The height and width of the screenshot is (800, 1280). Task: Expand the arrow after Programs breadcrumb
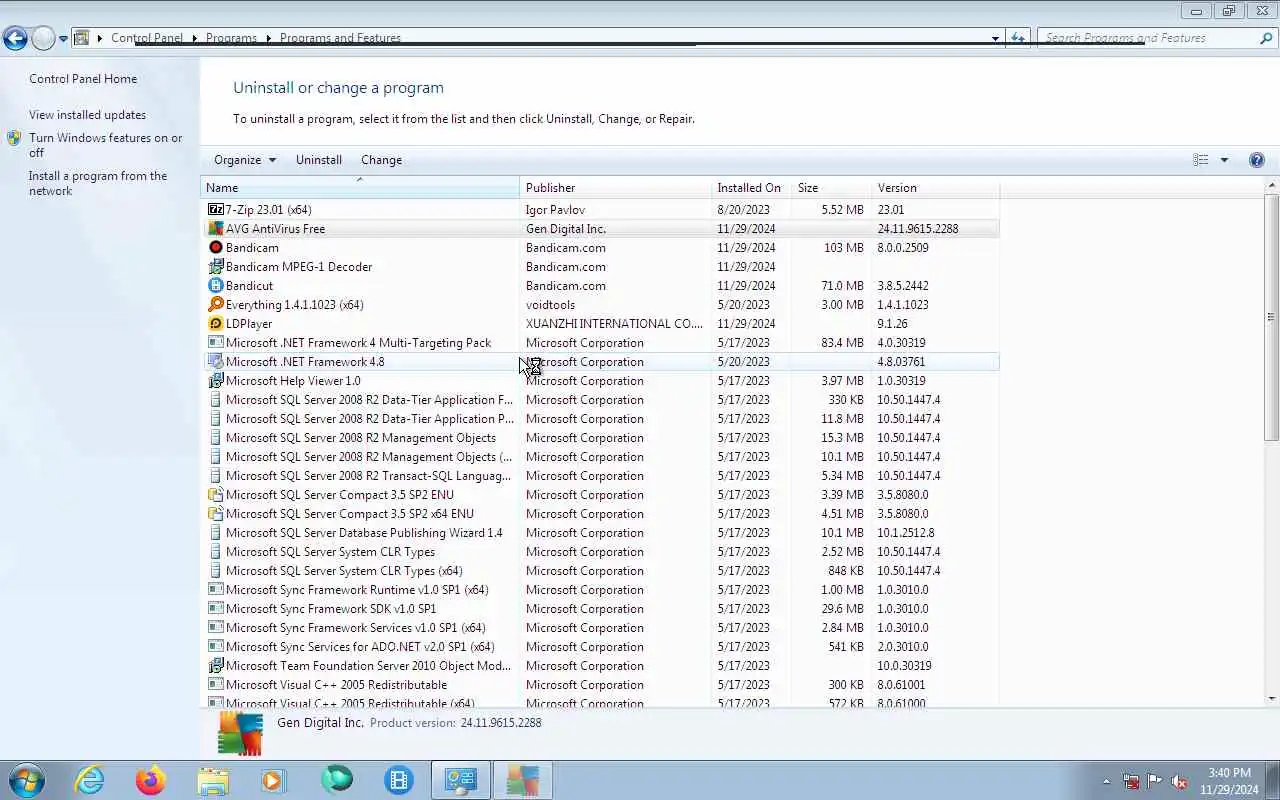[268, 38]
